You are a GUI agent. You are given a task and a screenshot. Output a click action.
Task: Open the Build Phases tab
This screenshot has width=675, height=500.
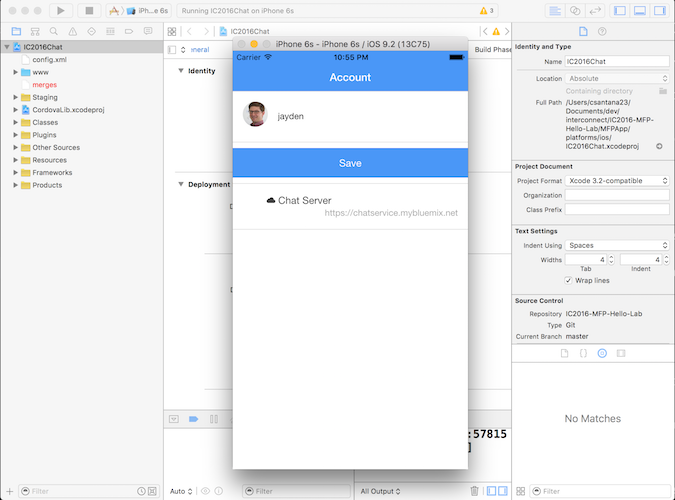click(493, 50)
